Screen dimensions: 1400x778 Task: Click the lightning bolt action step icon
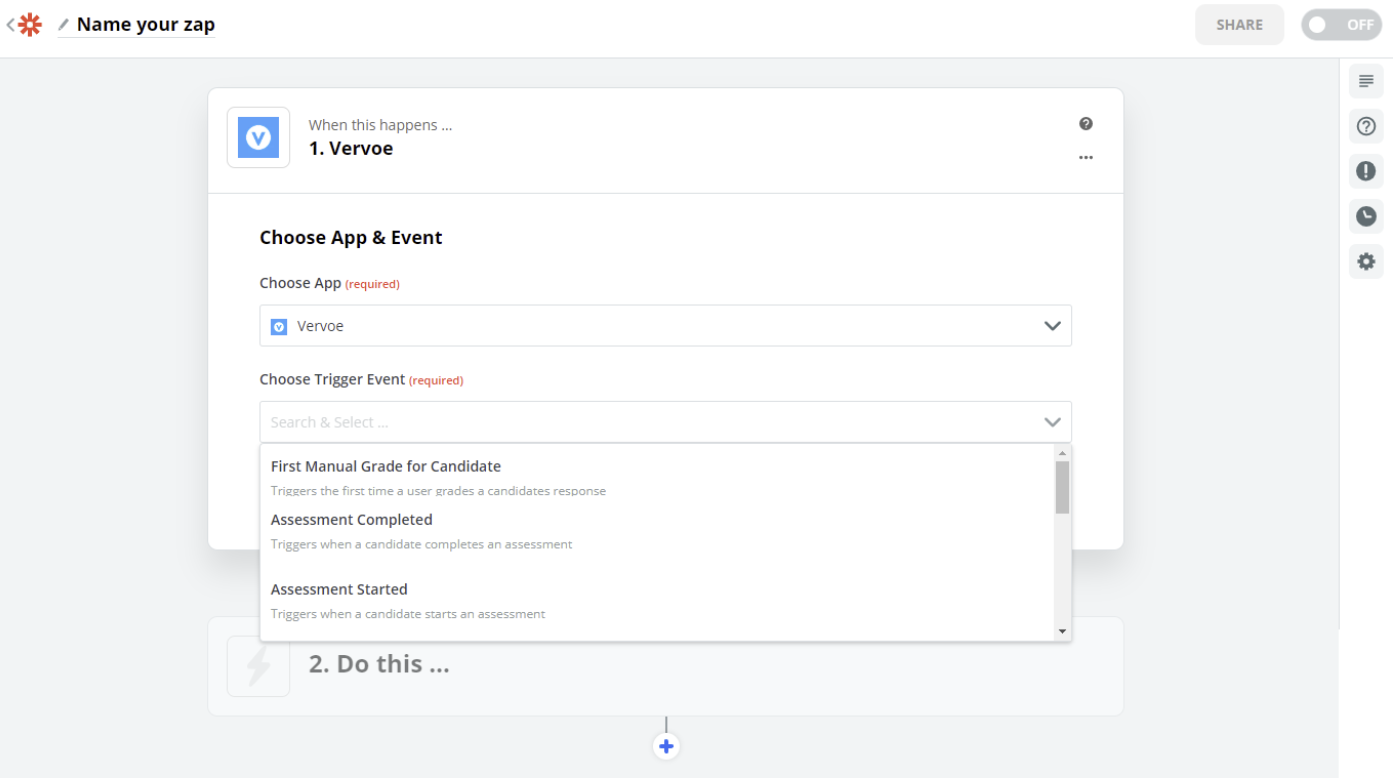(x=258, y=666)
